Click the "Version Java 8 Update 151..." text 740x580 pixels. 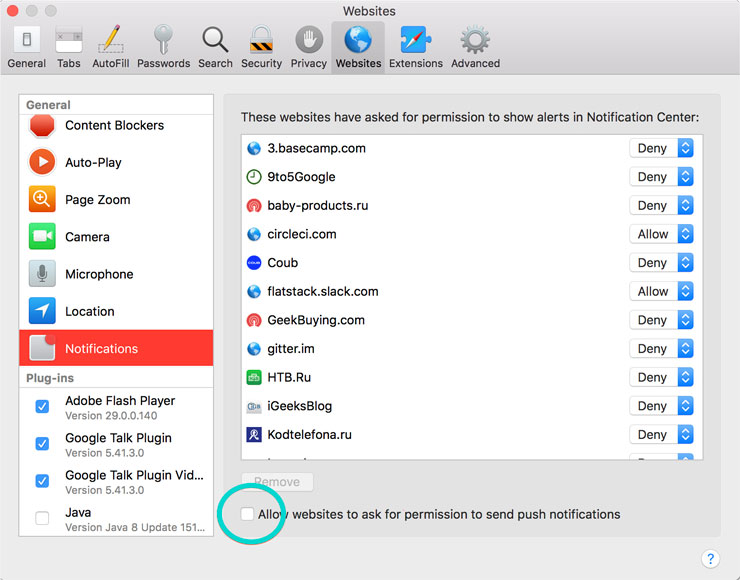[135, 527]
